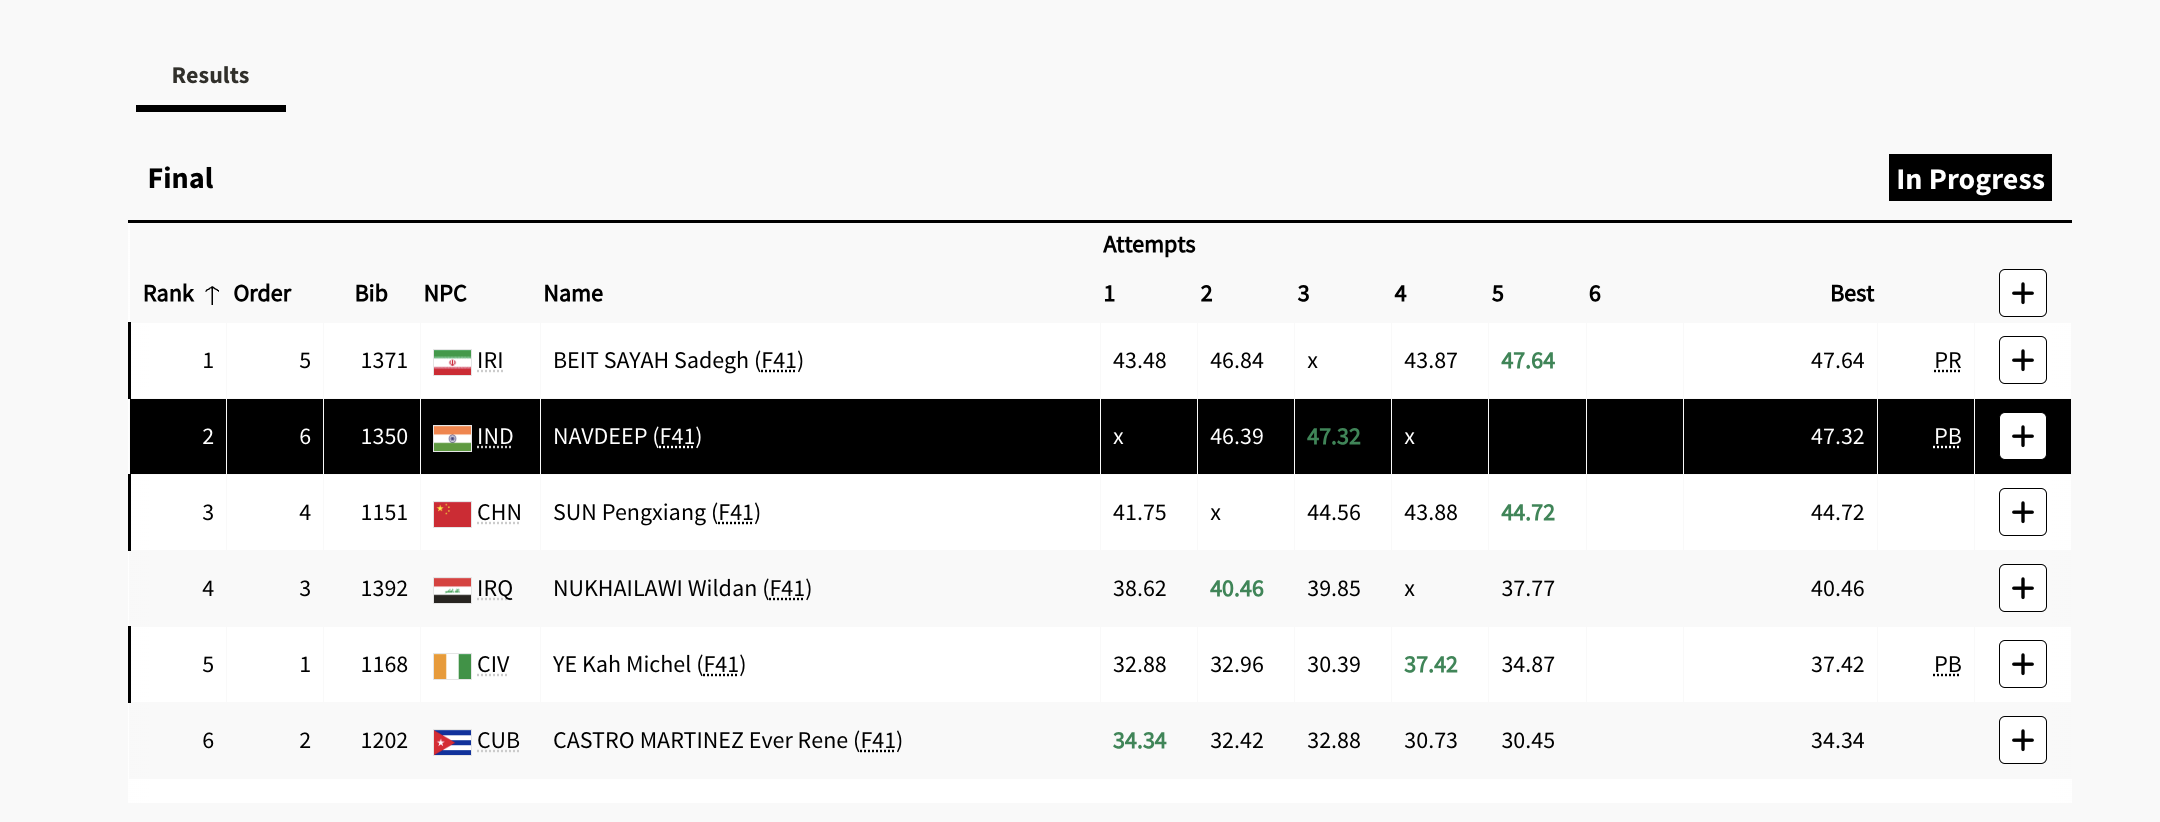This screenshot has width=2160, height=822.
Task: Expand SUN Pengxiang row details
Action: click(2022, 512)
